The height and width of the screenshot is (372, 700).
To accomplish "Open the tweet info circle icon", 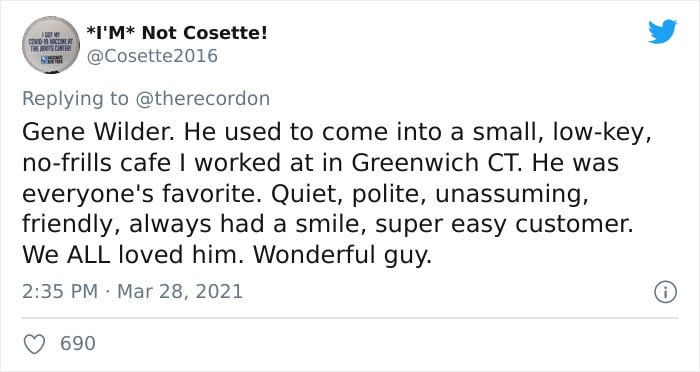I will (665, 292).
